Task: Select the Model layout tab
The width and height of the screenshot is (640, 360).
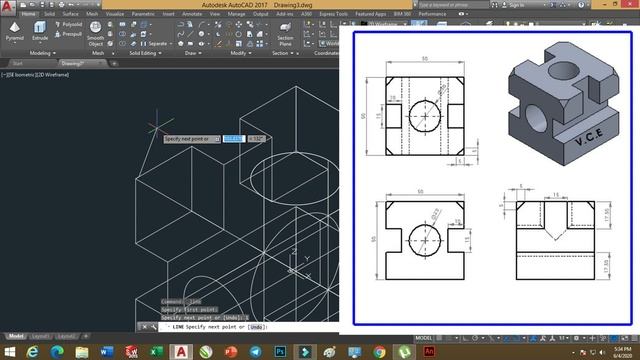Action: pyautogui.click(x=16, y=336)
